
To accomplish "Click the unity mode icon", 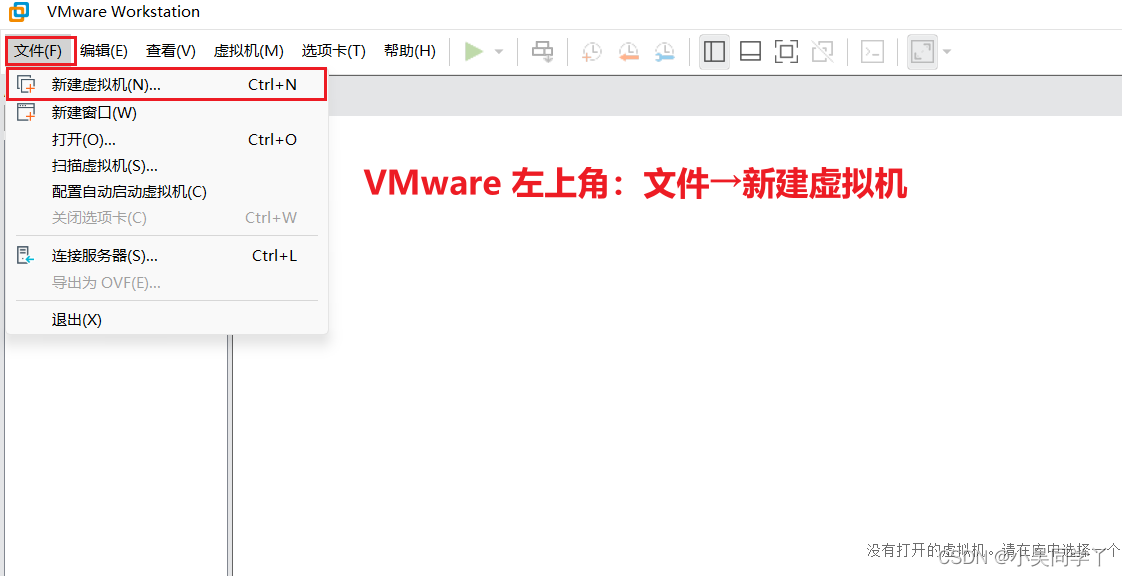I will tap(822, 52).
